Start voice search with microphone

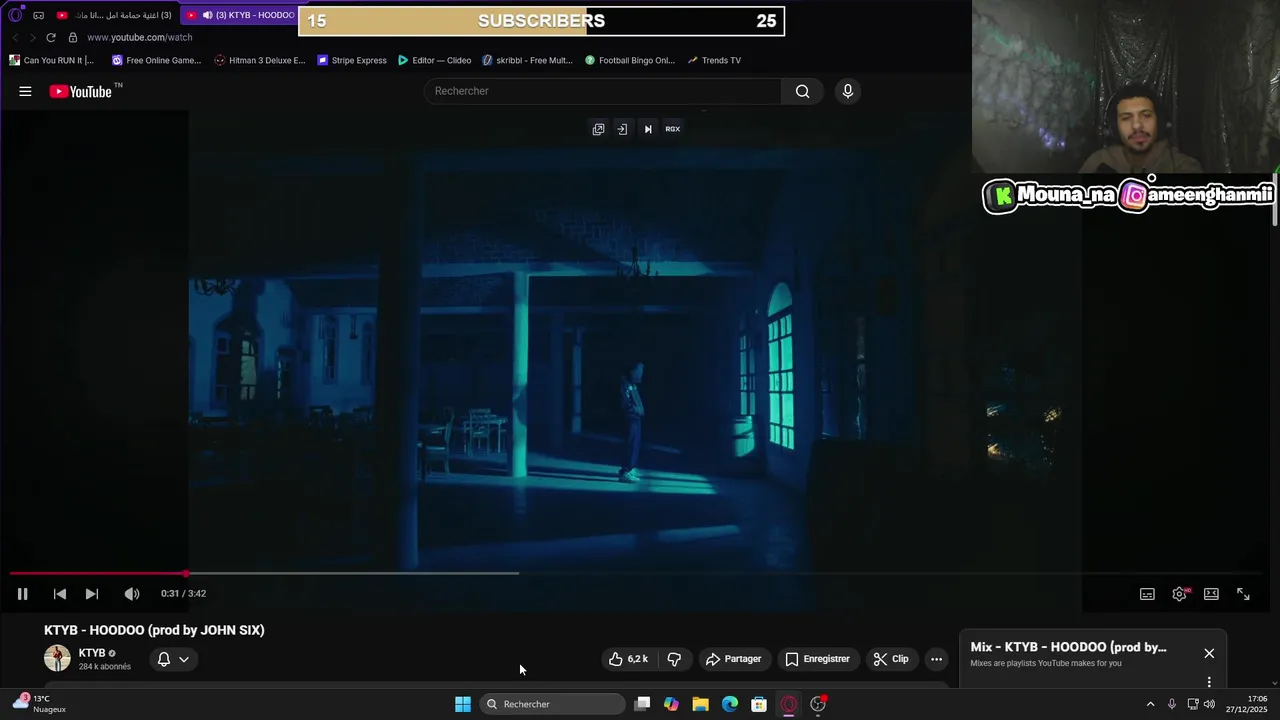coord(847,91)
